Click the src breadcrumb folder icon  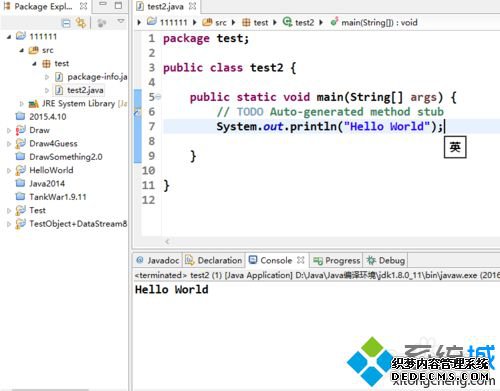coord(207,22)
